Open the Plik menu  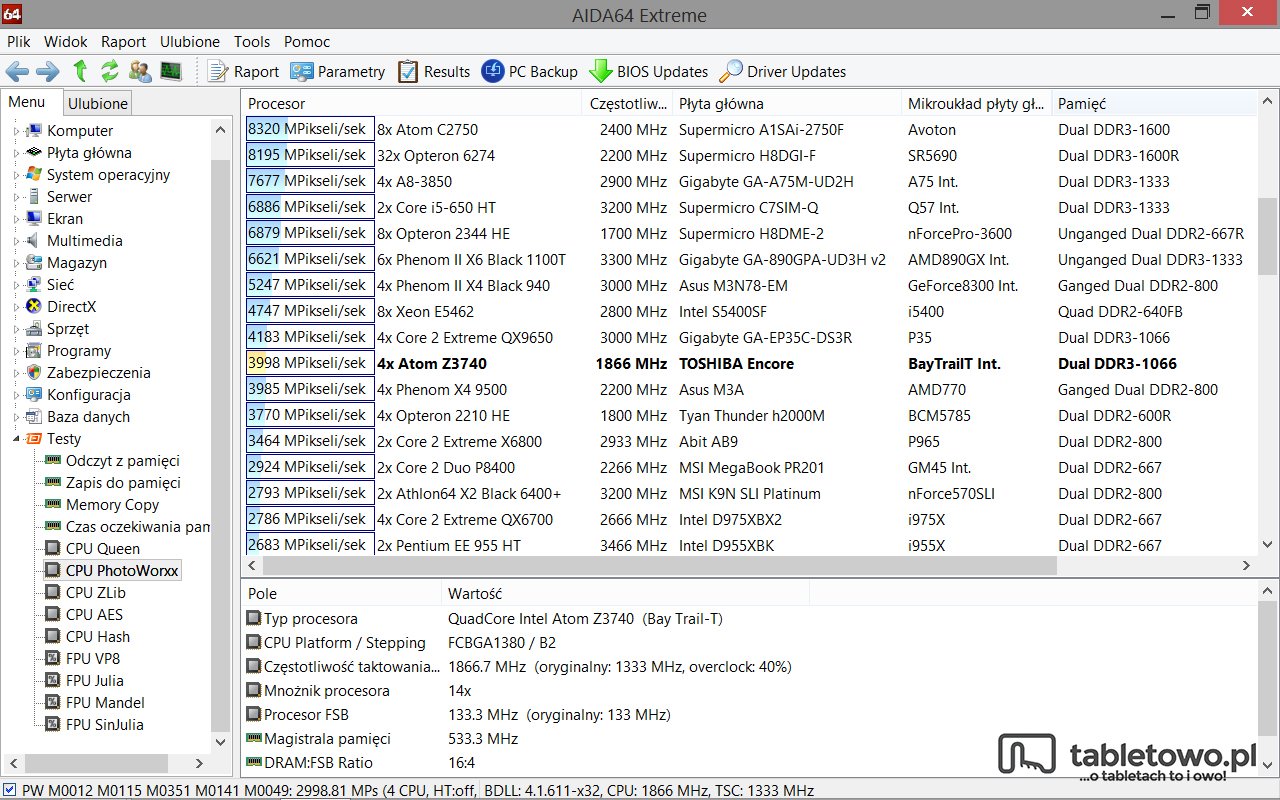(x=18, y=41)
